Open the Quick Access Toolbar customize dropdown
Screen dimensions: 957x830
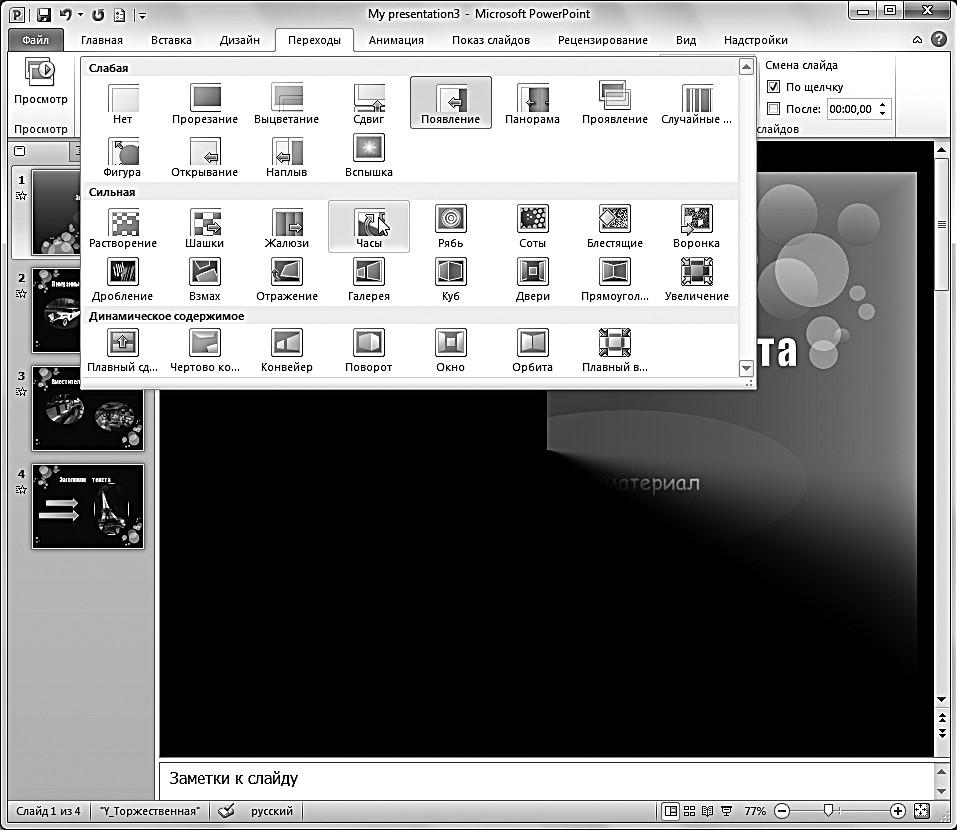pyautogui.click(x=142, y=15)
